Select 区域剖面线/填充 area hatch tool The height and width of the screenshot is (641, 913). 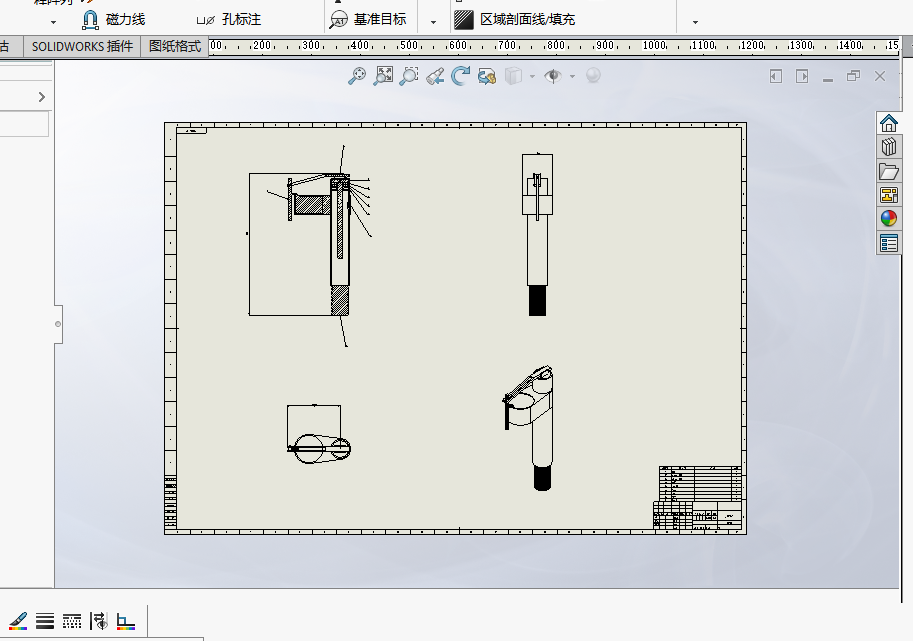coord(515,20)
